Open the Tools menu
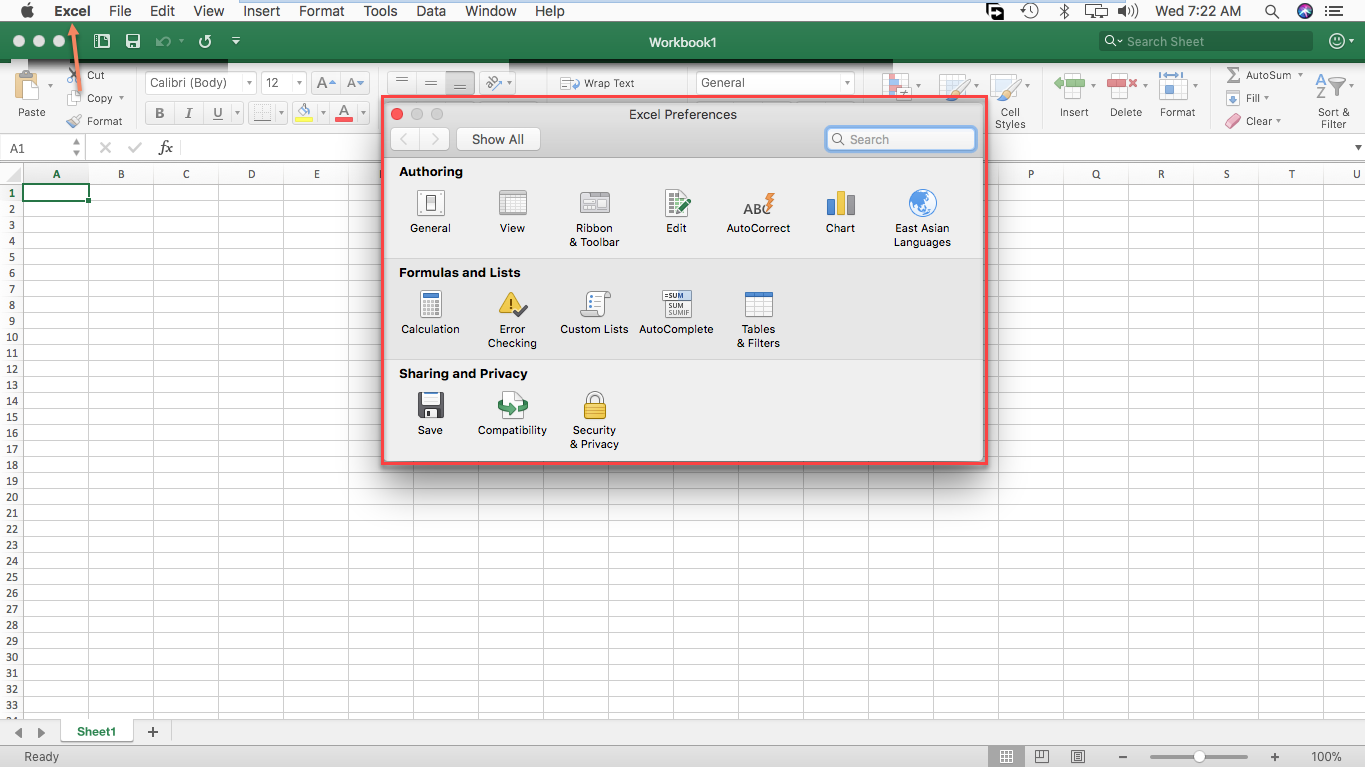Screen dimensions: 1365x767 (380, 11)
